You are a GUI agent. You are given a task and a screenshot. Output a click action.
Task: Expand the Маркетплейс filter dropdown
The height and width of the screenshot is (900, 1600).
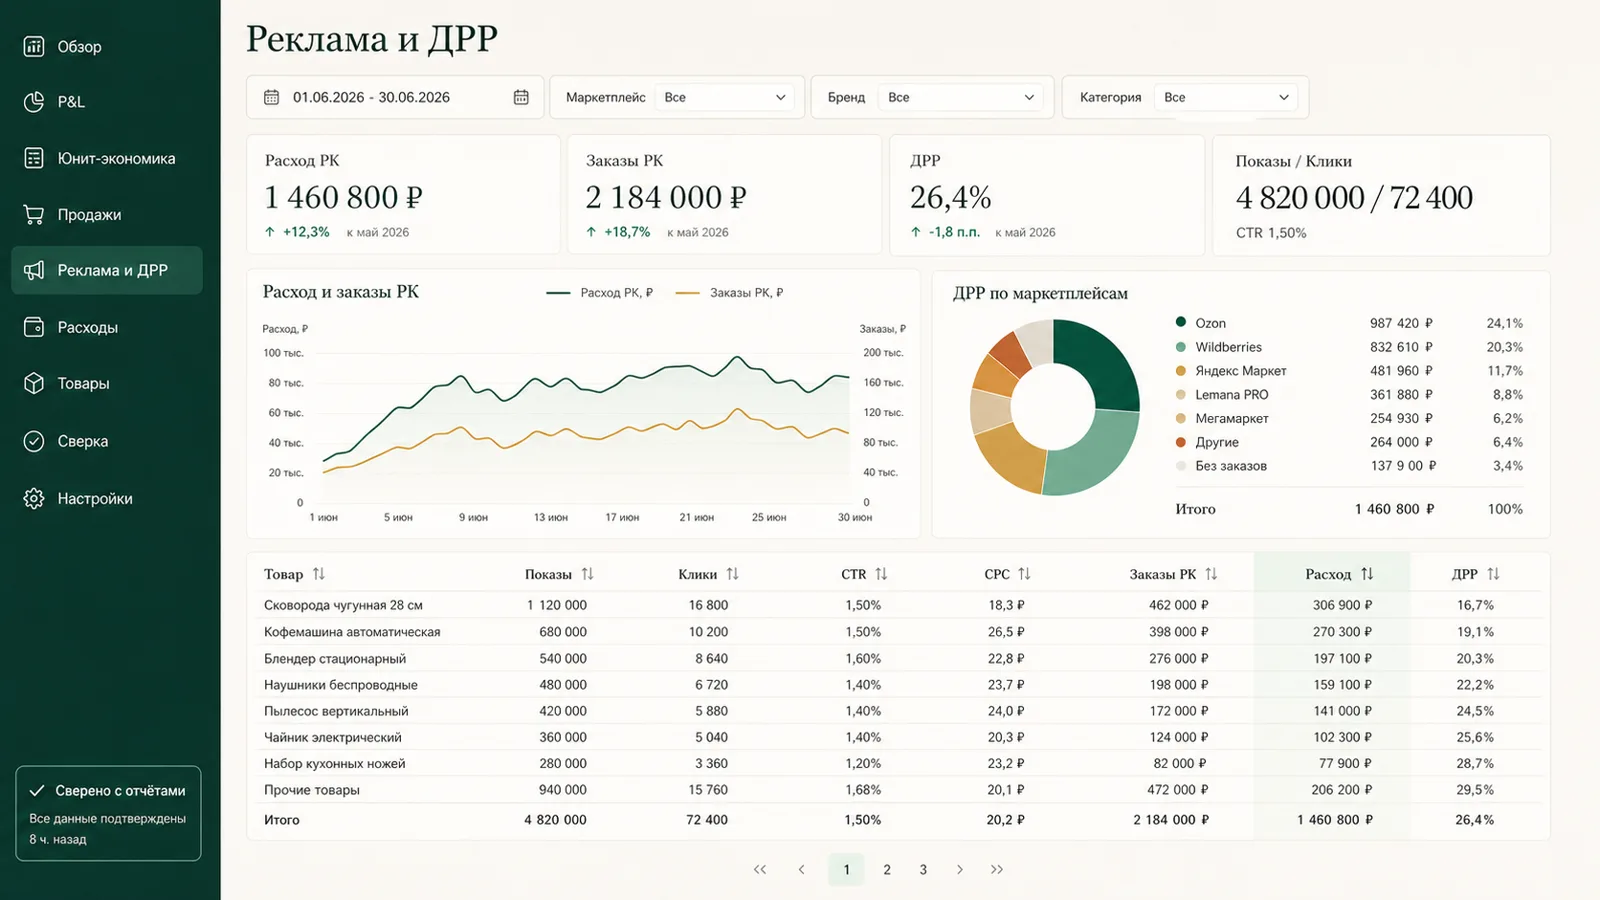(x=724, y=97)
